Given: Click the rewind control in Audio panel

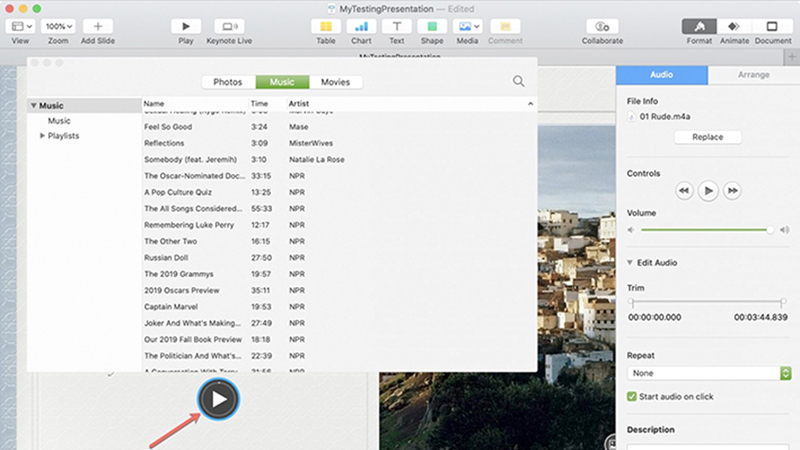Looking at the screenshot, I should [684, 190].
